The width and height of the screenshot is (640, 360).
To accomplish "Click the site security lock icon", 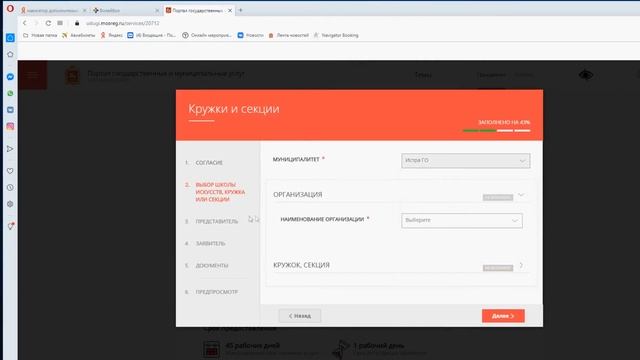I will tap(77, 23).
